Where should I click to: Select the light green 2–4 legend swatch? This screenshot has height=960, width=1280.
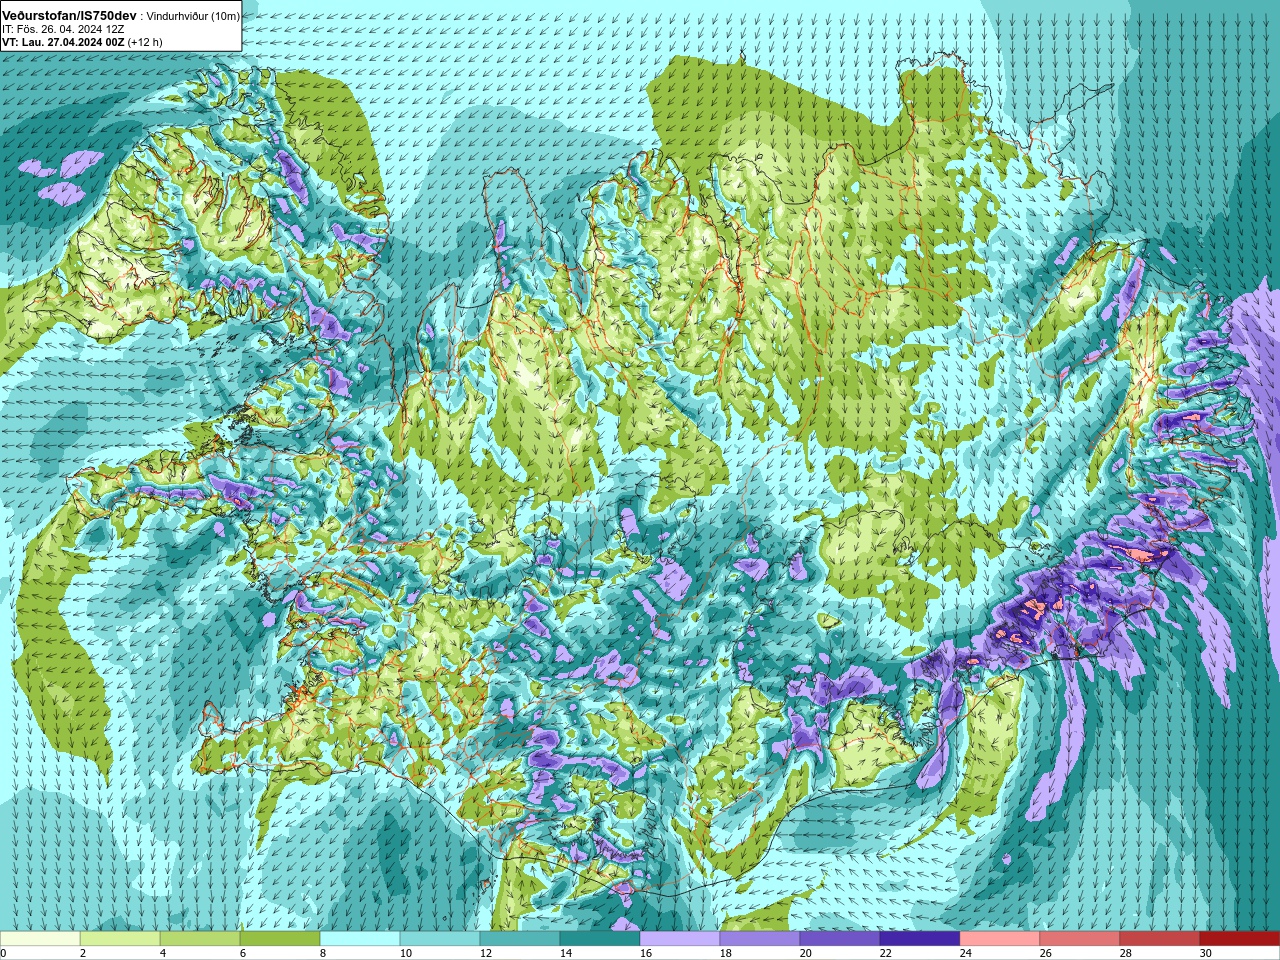coord(120,939)
